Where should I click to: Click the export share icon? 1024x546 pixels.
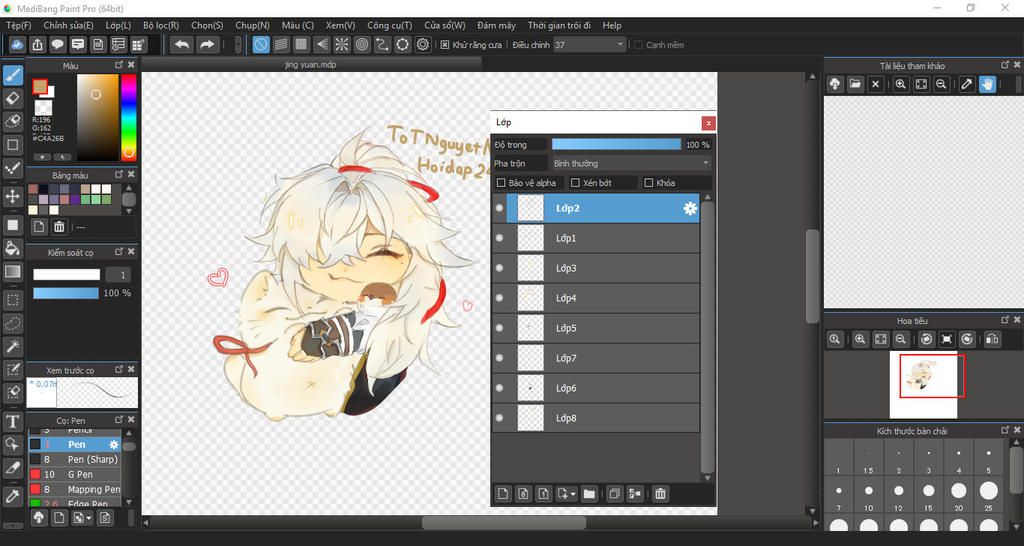tap(38, 44)
